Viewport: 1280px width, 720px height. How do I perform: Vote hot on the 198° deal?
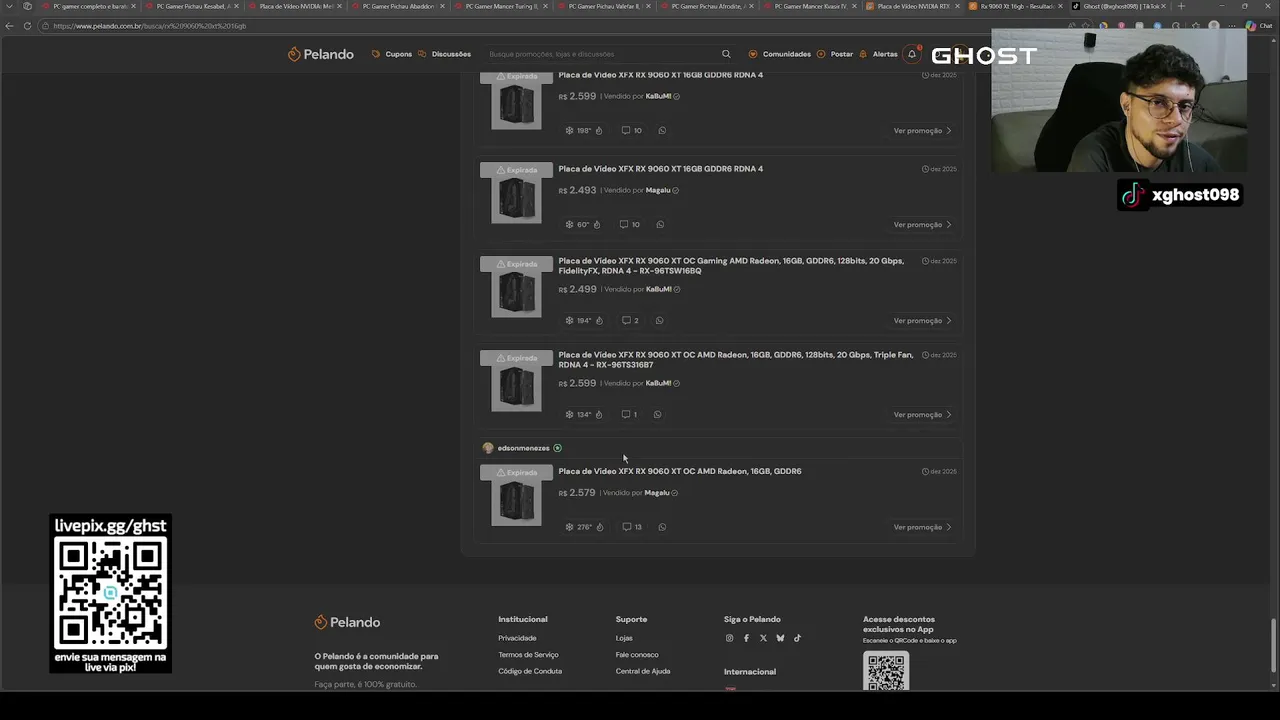pyautogui.click(x=599, y=130)
